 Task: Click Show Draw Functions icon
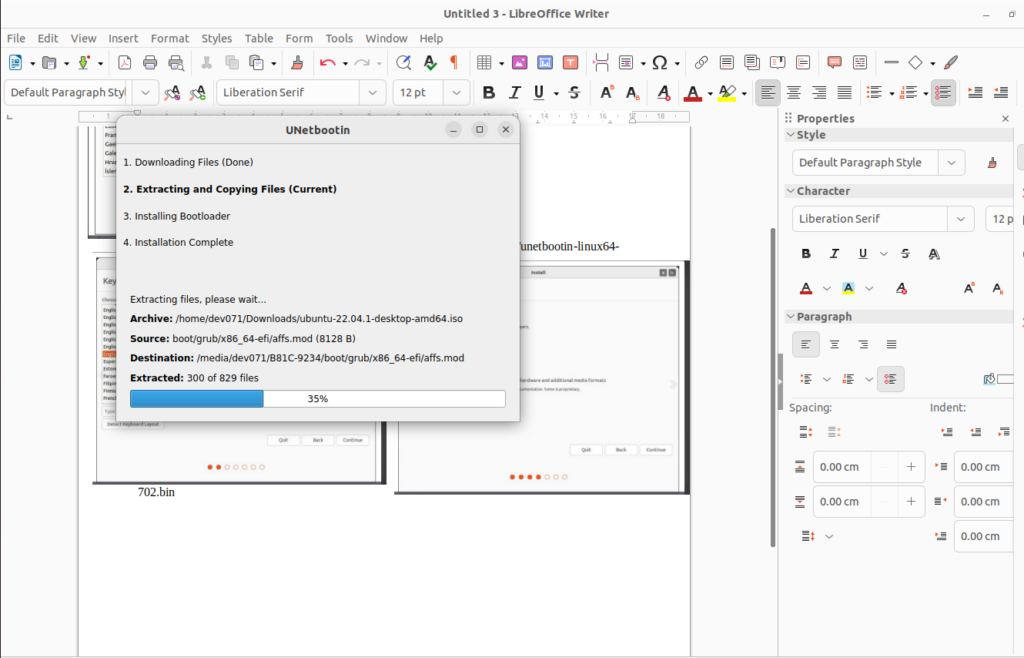pyautogui.click(x=951, y=63)
